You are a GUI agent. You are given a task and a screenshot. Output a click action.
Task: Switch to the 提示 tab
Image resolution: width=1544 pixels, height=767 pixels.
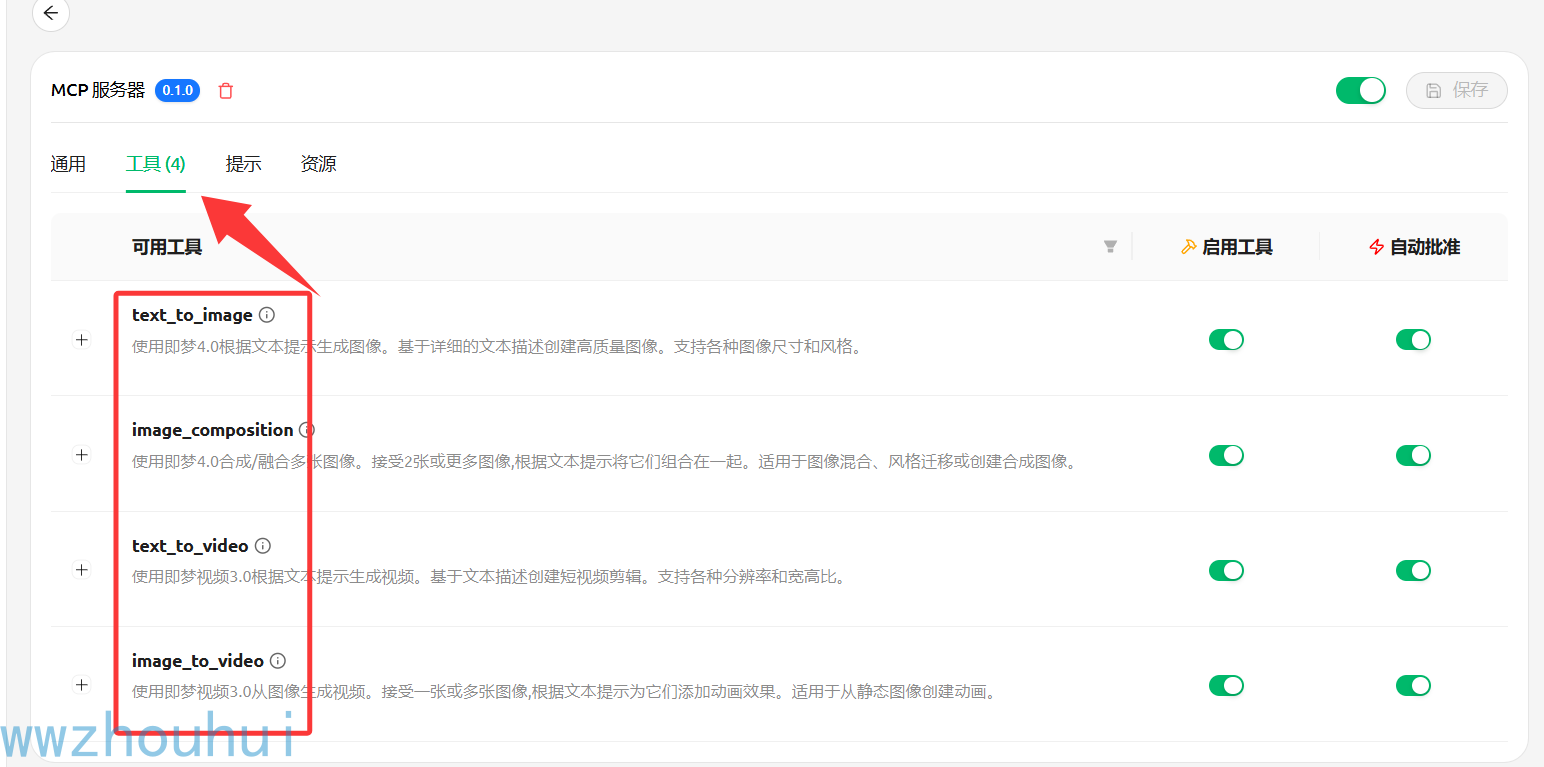click(x=243, y=164)
